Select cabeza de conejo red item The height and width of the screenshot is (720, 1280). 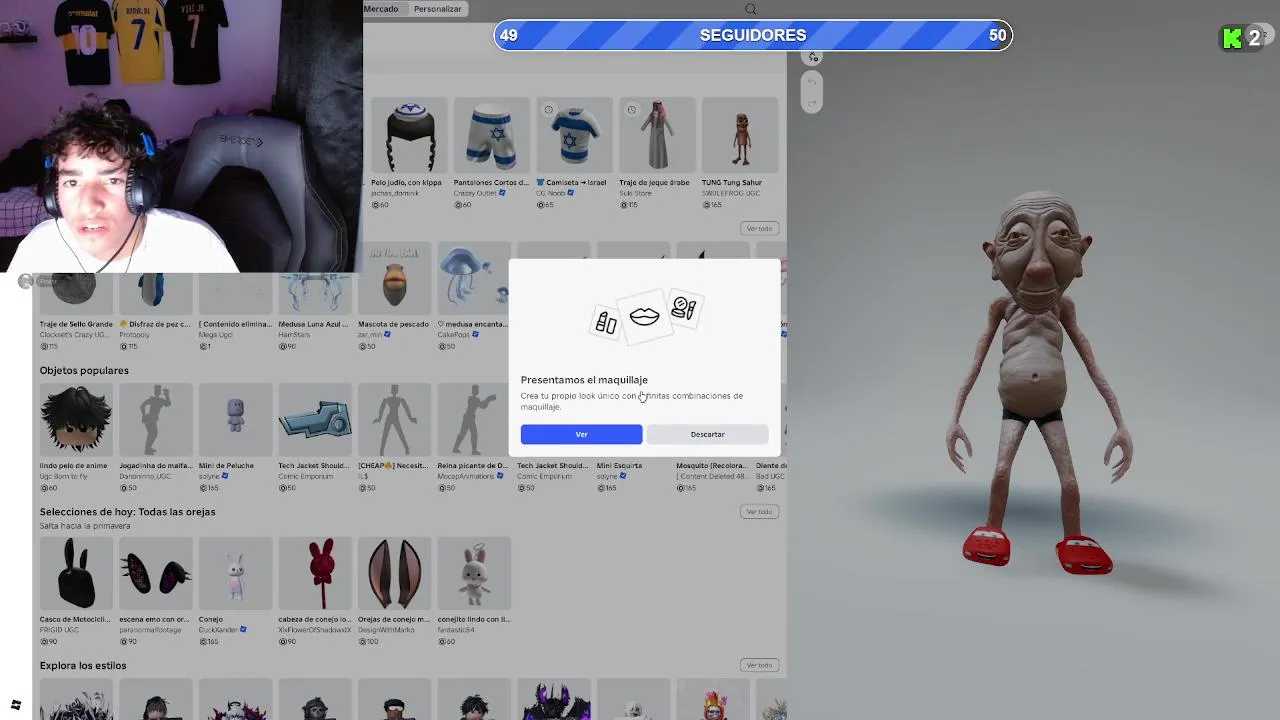[x=315, y=573]
